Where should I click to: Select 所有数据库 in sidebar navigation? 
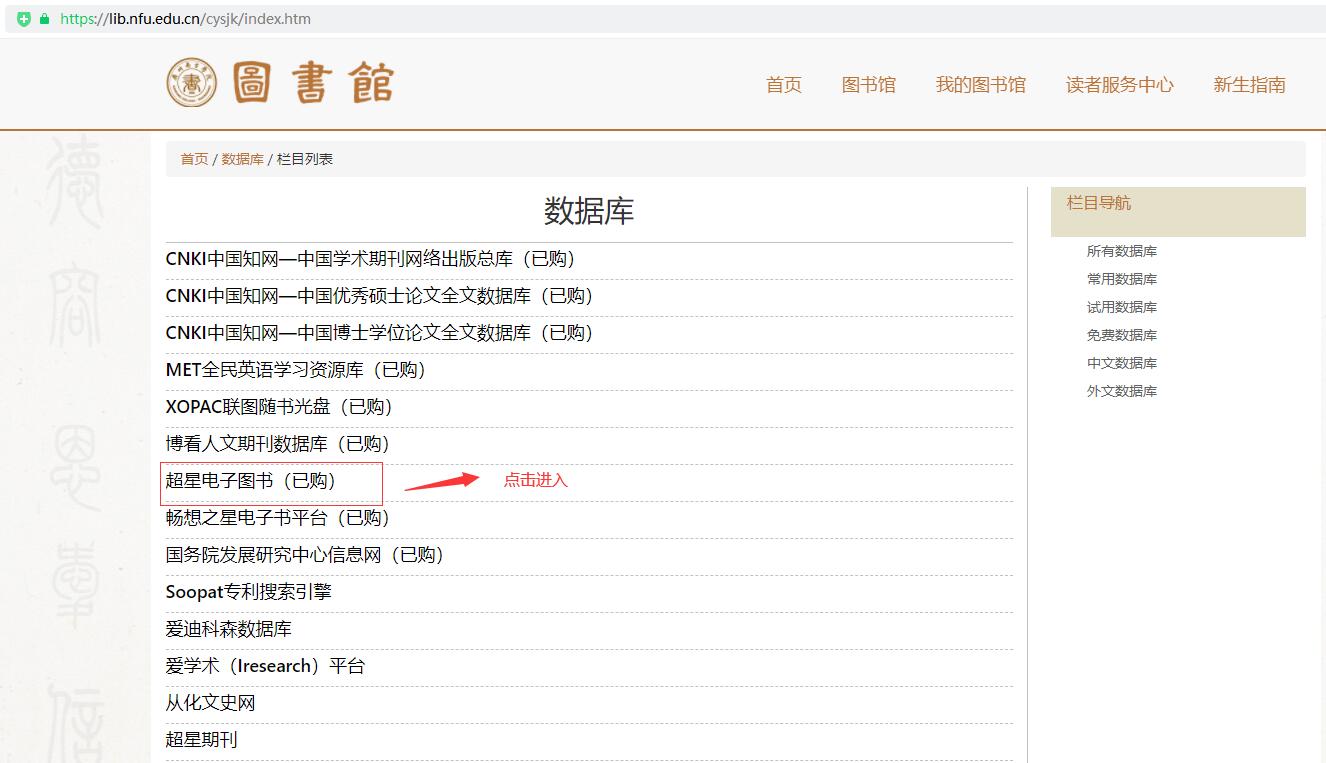pyautogui.click(x=1122, y=251)
